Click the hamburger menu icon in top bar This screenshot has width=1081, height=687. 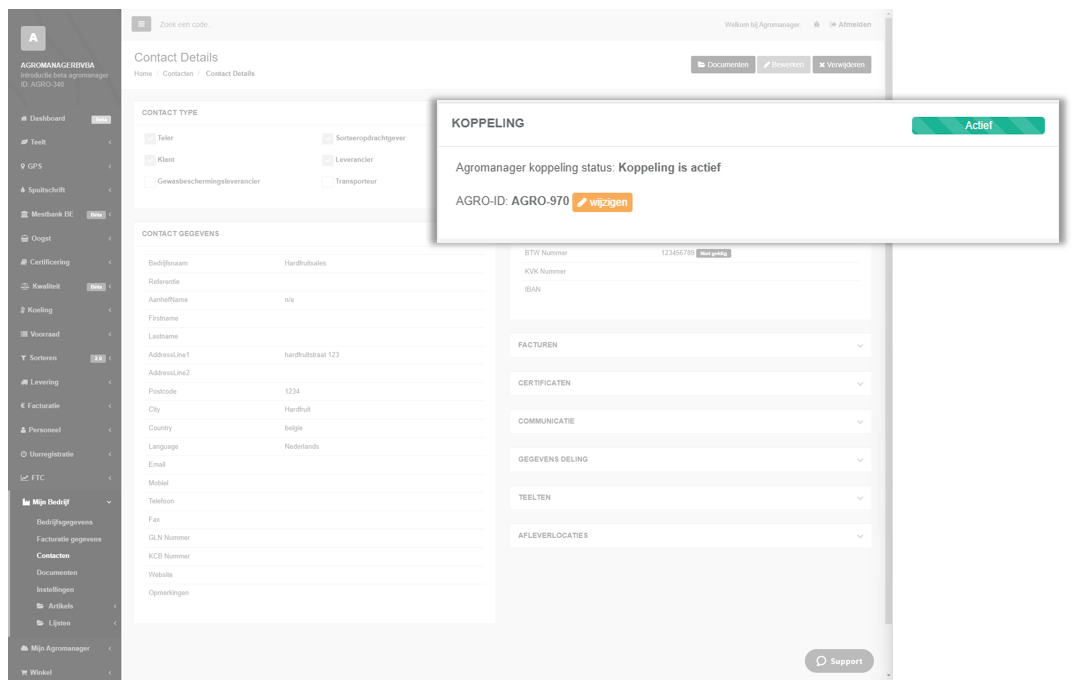point(141,24)
